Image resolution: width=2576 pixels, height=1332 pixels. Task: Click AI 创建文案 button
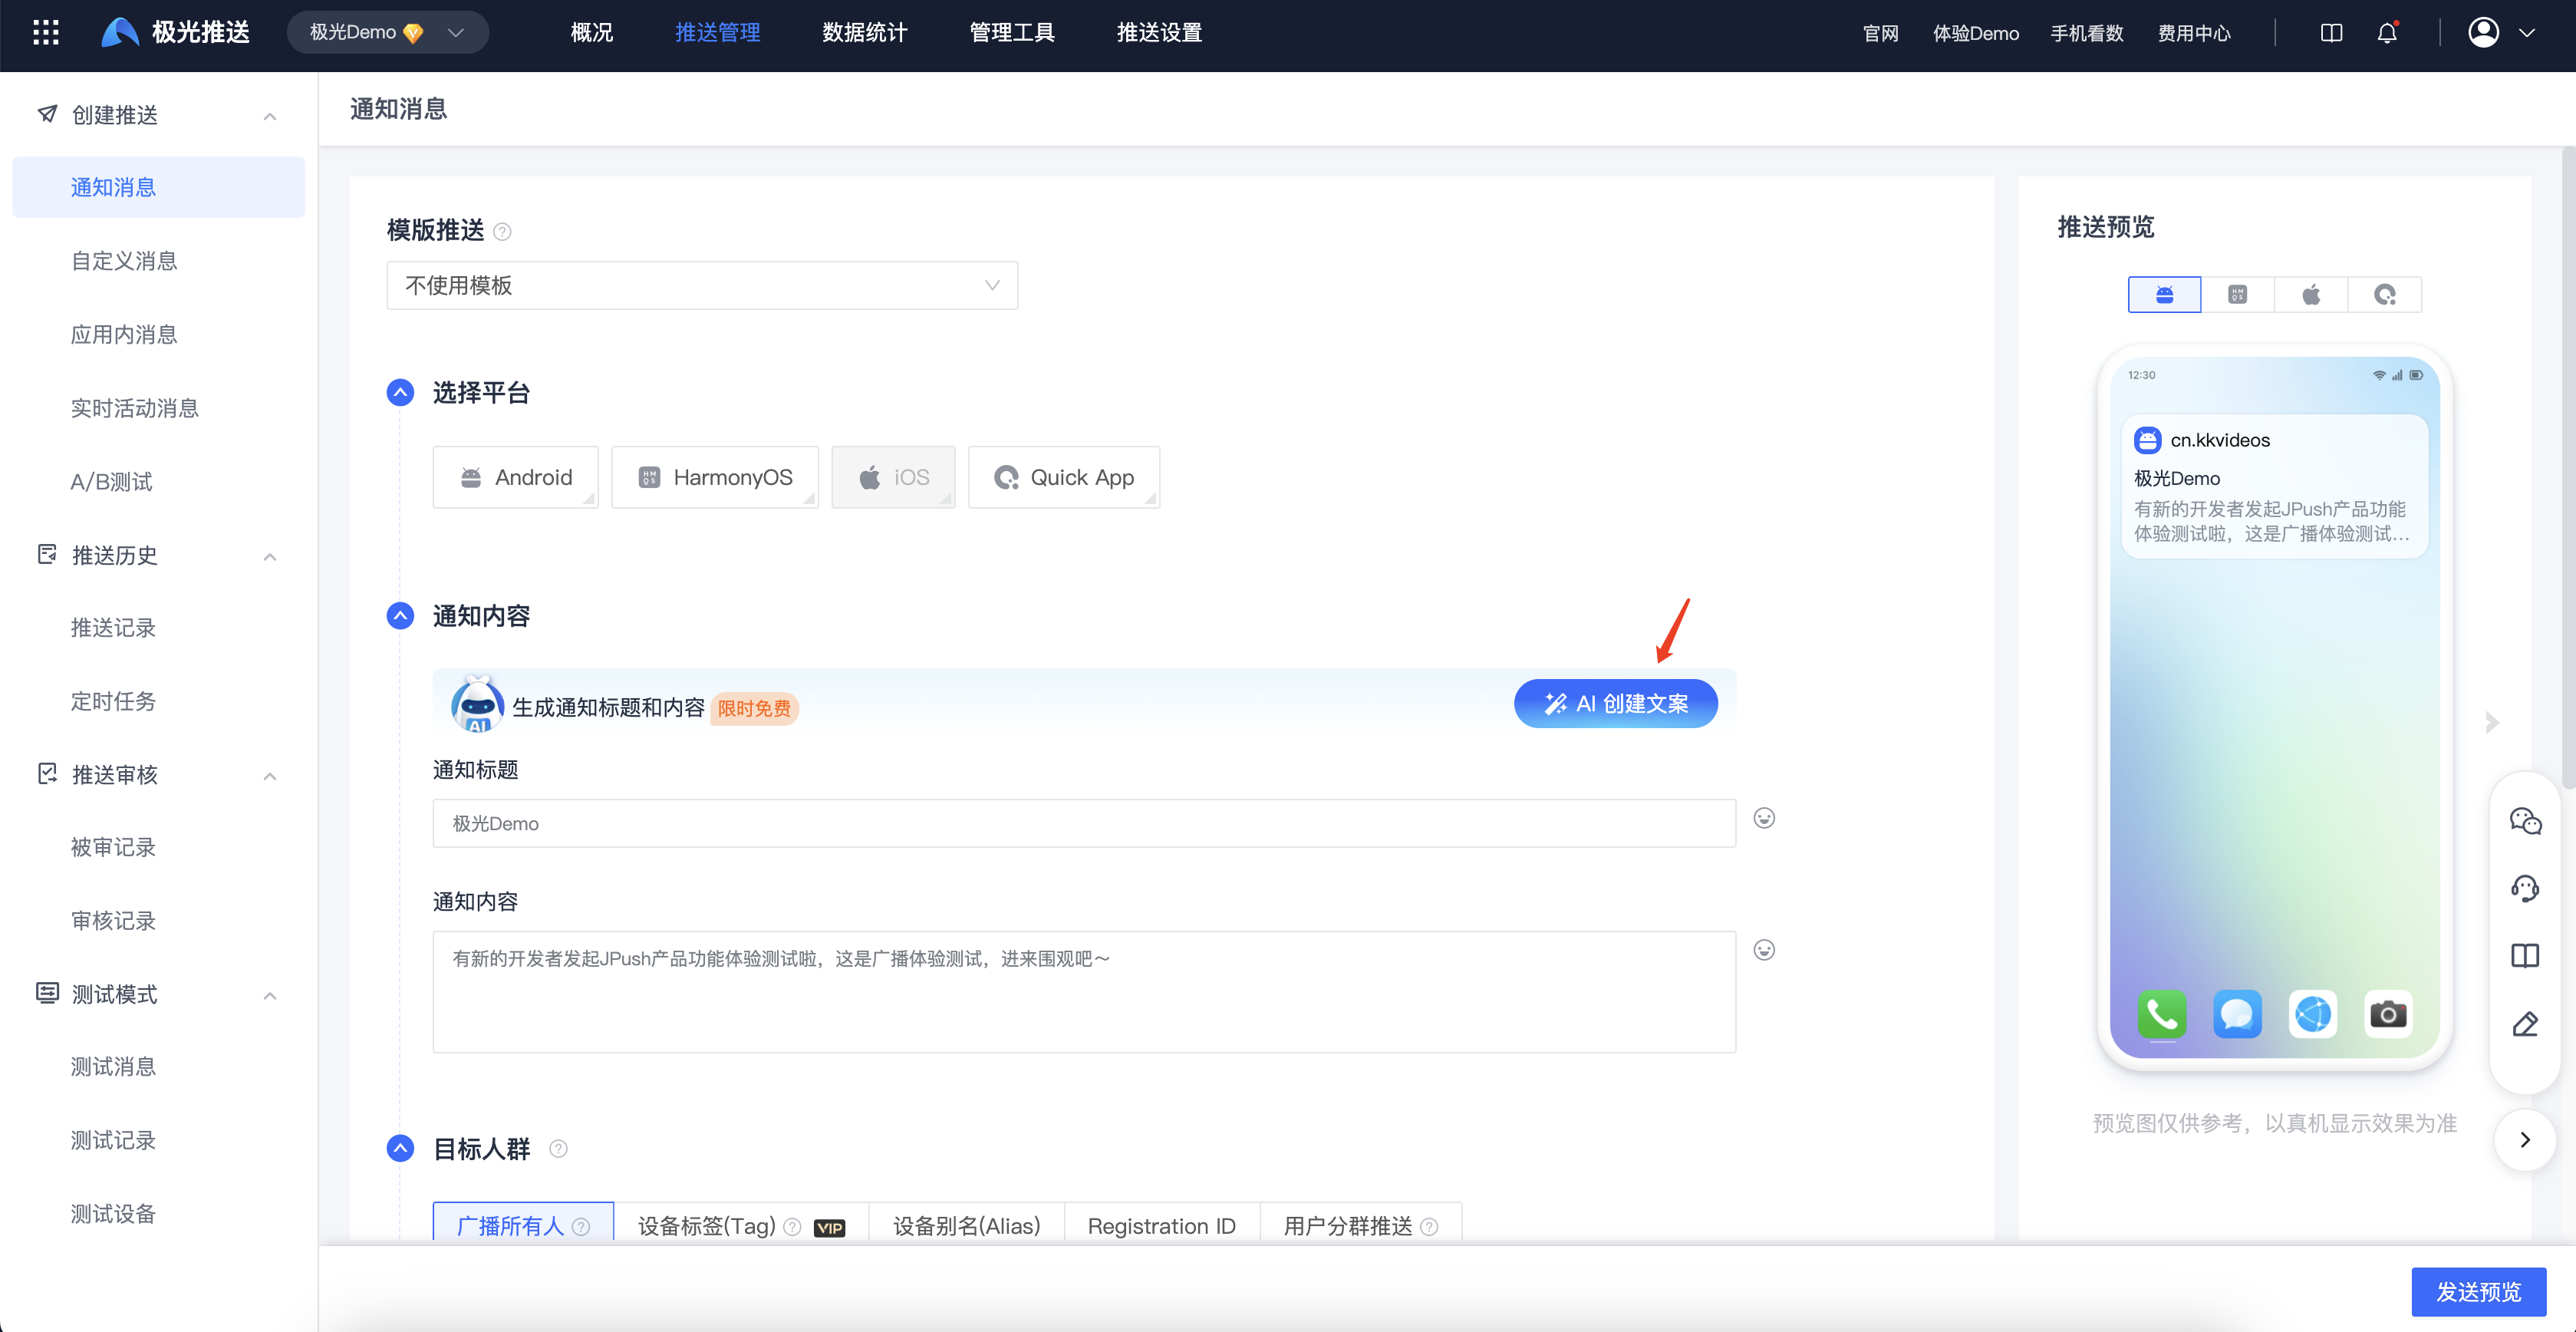[1616, 704]
